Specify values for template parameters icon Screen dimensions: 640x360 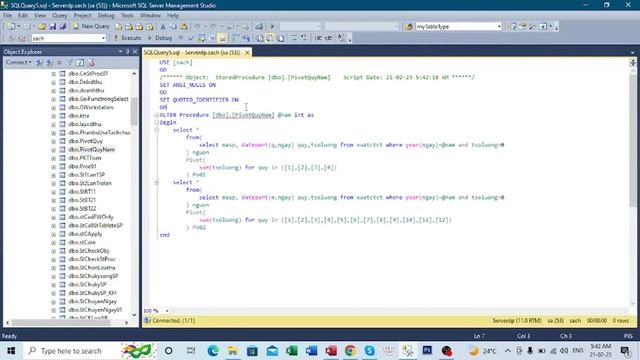[x=341, y=38]
